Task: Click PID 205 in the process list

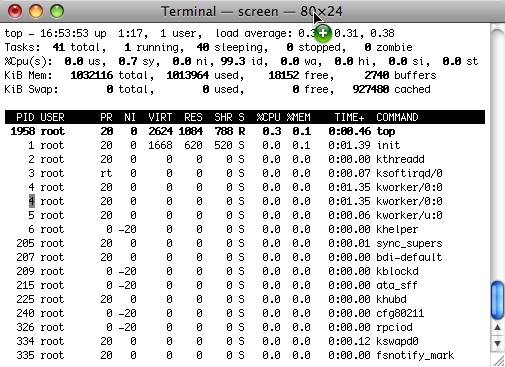Action: (x=25, y=243)
